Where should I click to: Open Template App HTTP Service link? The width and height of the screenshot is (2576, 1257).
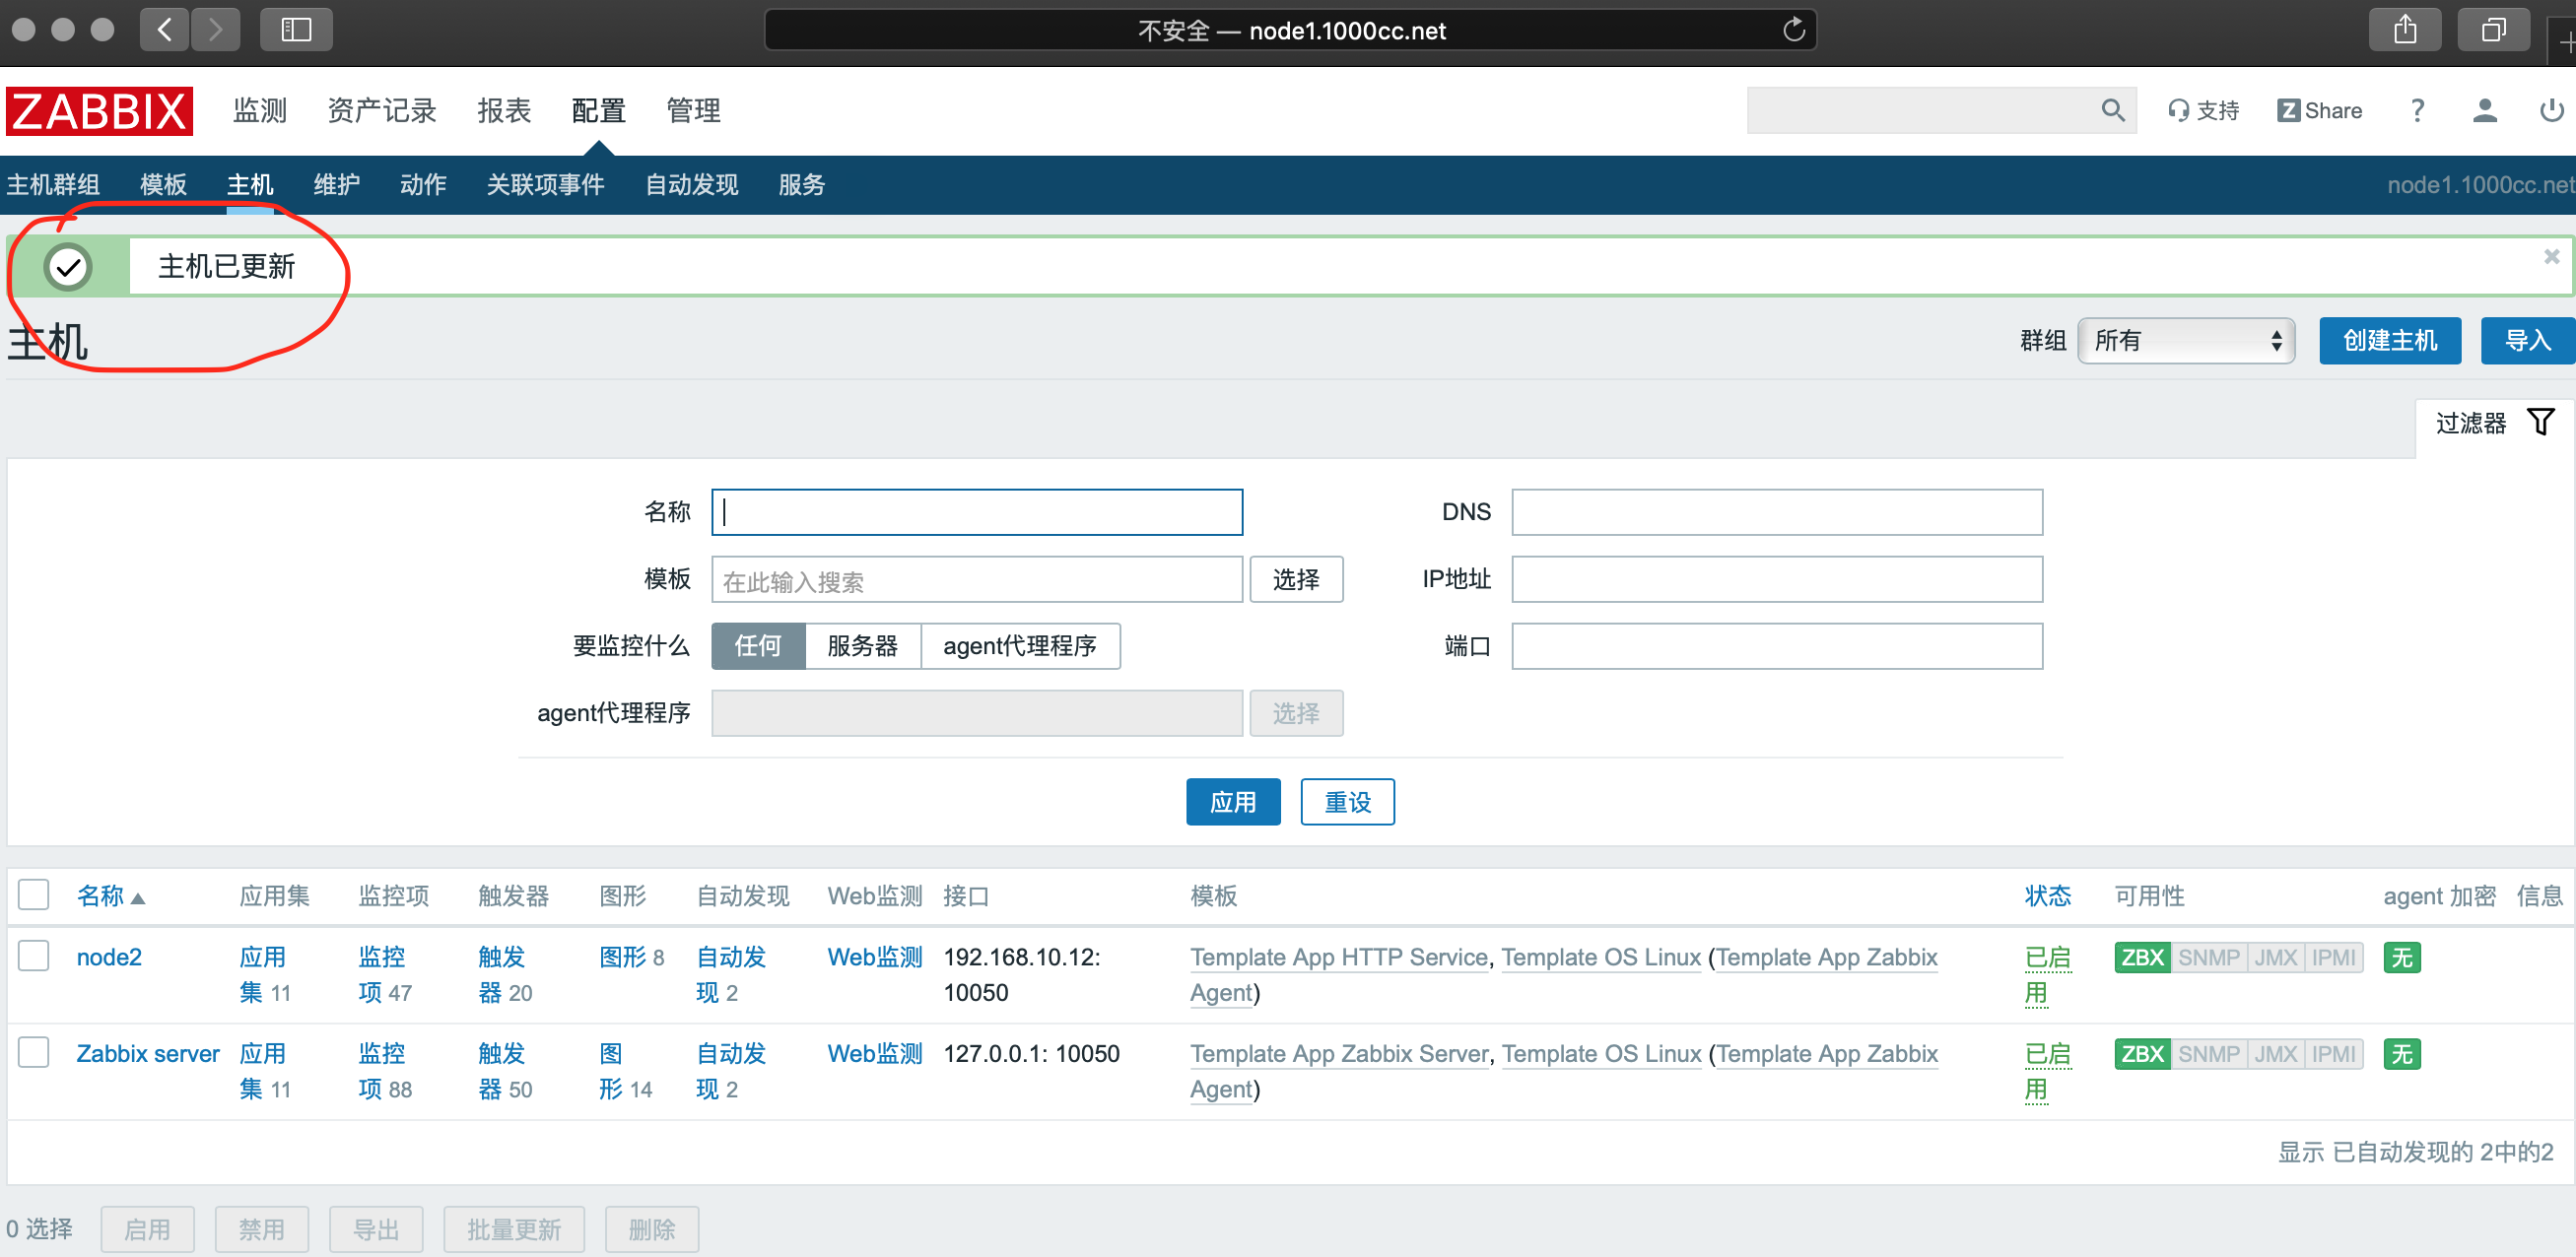[x=1338, y=957]
